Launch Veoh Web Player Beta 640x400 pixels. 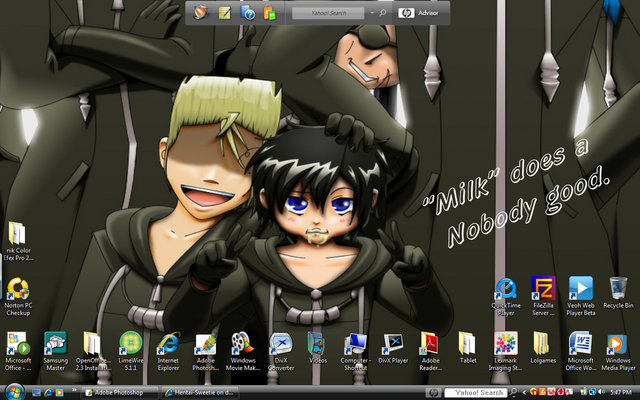point(580,296)
